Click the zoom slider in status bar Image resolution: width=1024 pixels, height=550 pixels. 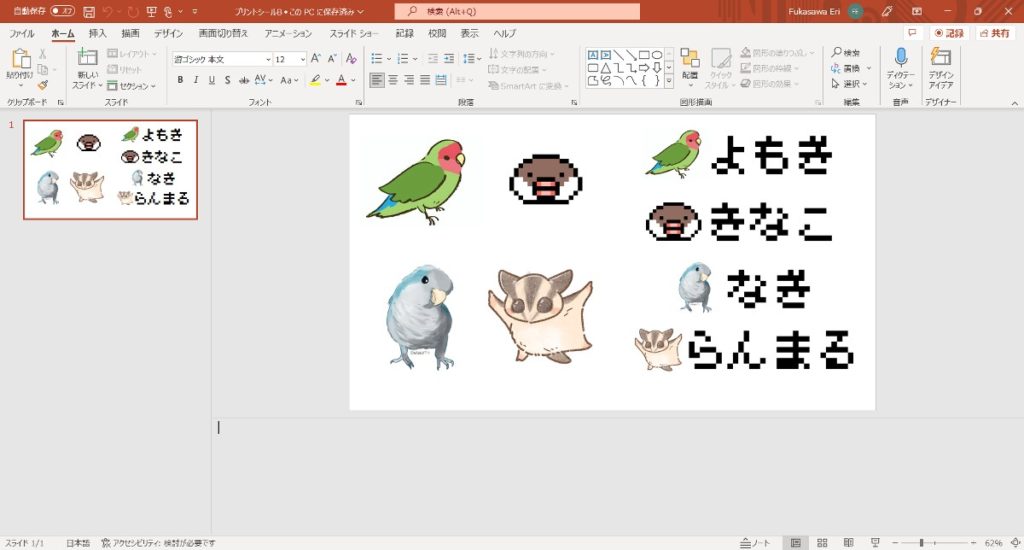(x=920, y=542)
